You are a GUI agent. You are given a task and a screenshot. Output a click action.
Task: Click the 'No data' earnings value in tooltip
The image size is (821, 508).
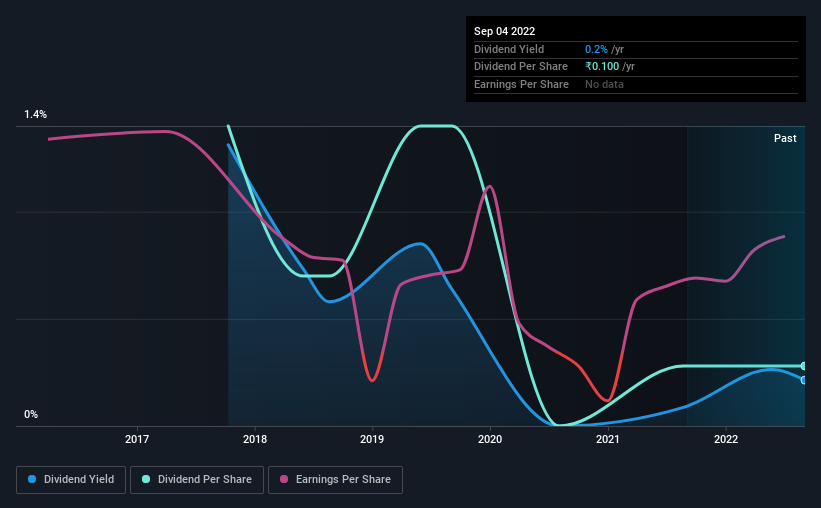coord(604,84)
